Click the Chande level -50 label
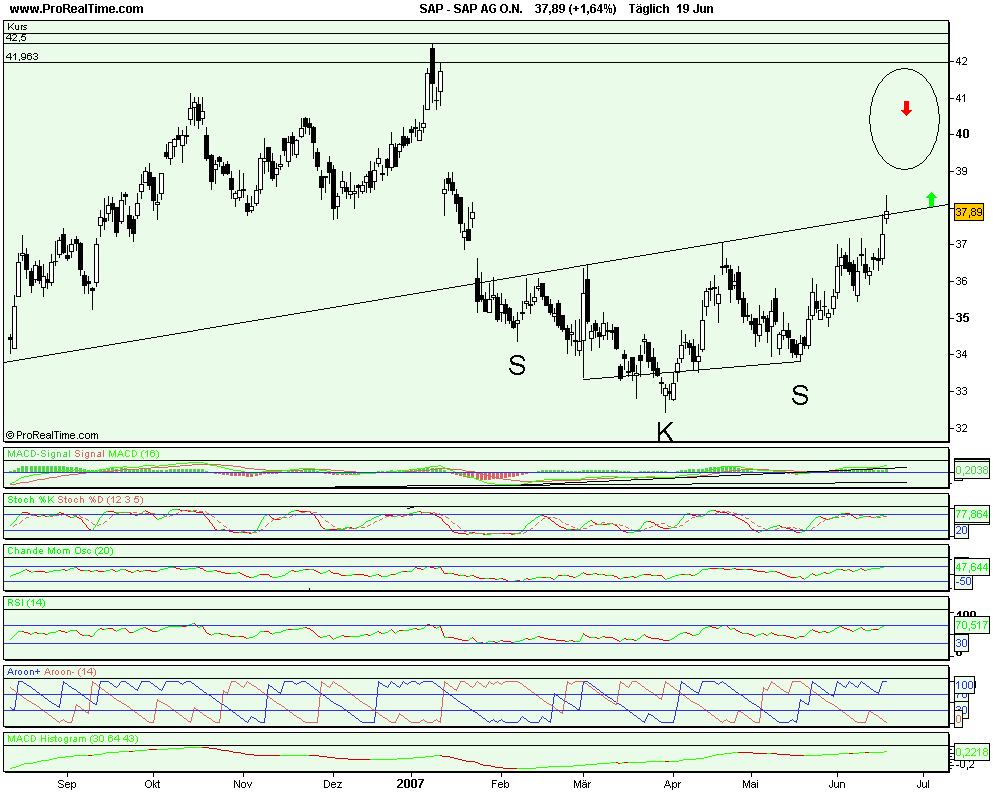Viewport: 1000px width, 800px height. point(963,582)
